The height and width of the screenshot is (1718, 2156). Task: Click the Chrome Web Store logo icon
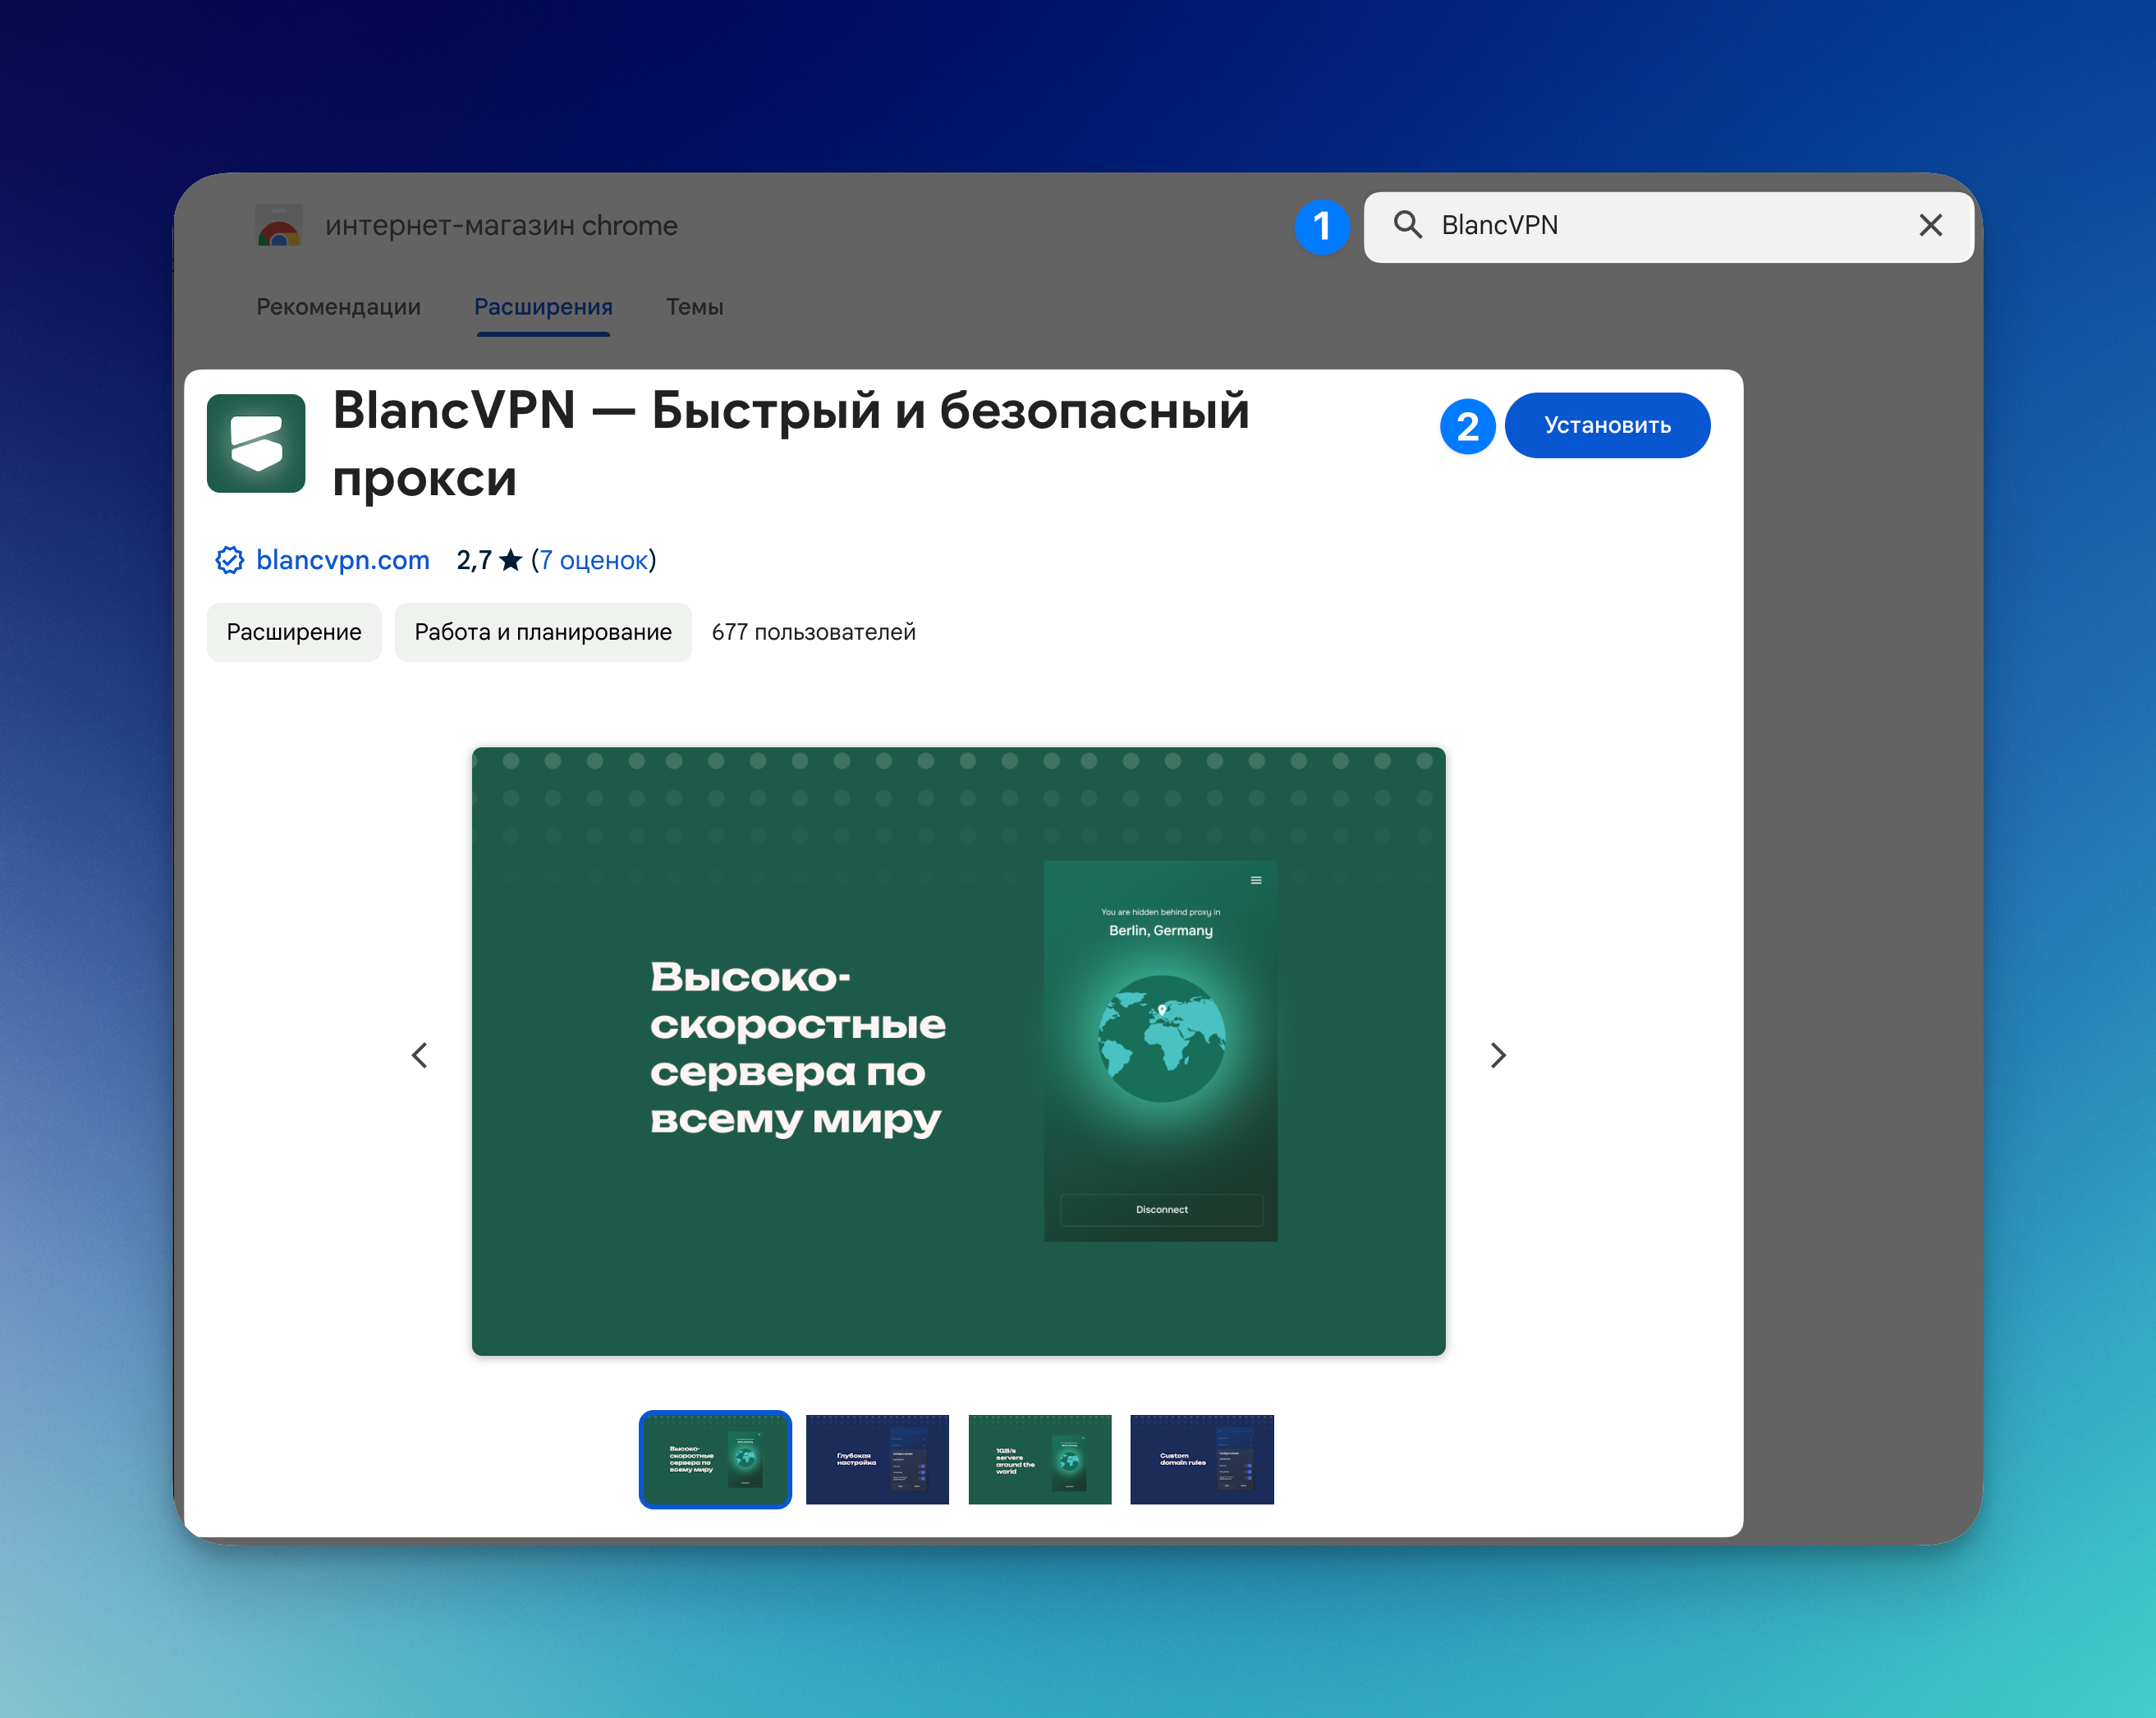279,226
